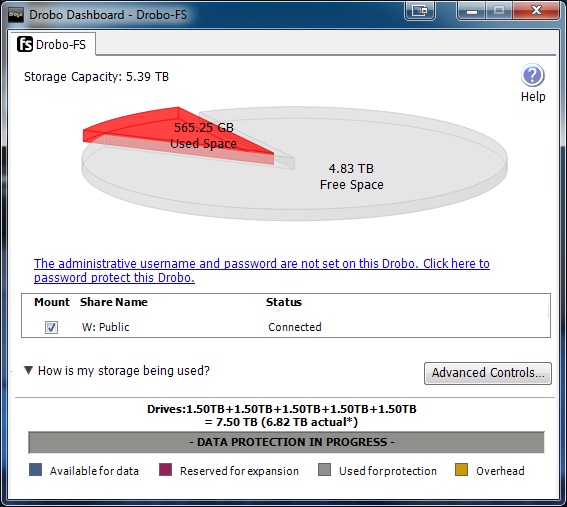
Task: Click the 'Data Protection In Progress' bar
Action: [286, 442]
